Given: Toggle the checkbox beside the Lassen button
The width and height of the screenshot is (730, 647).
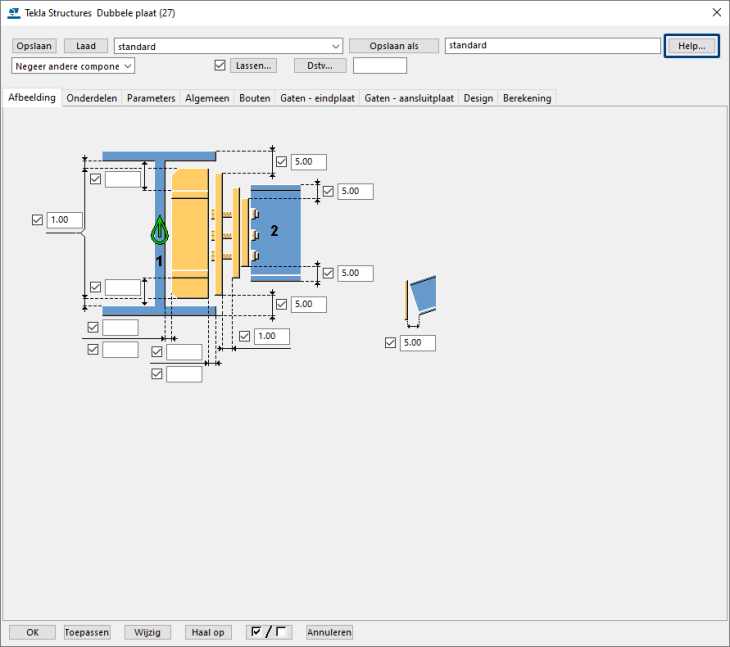Looking at the screenshot, I should [221, 66].
